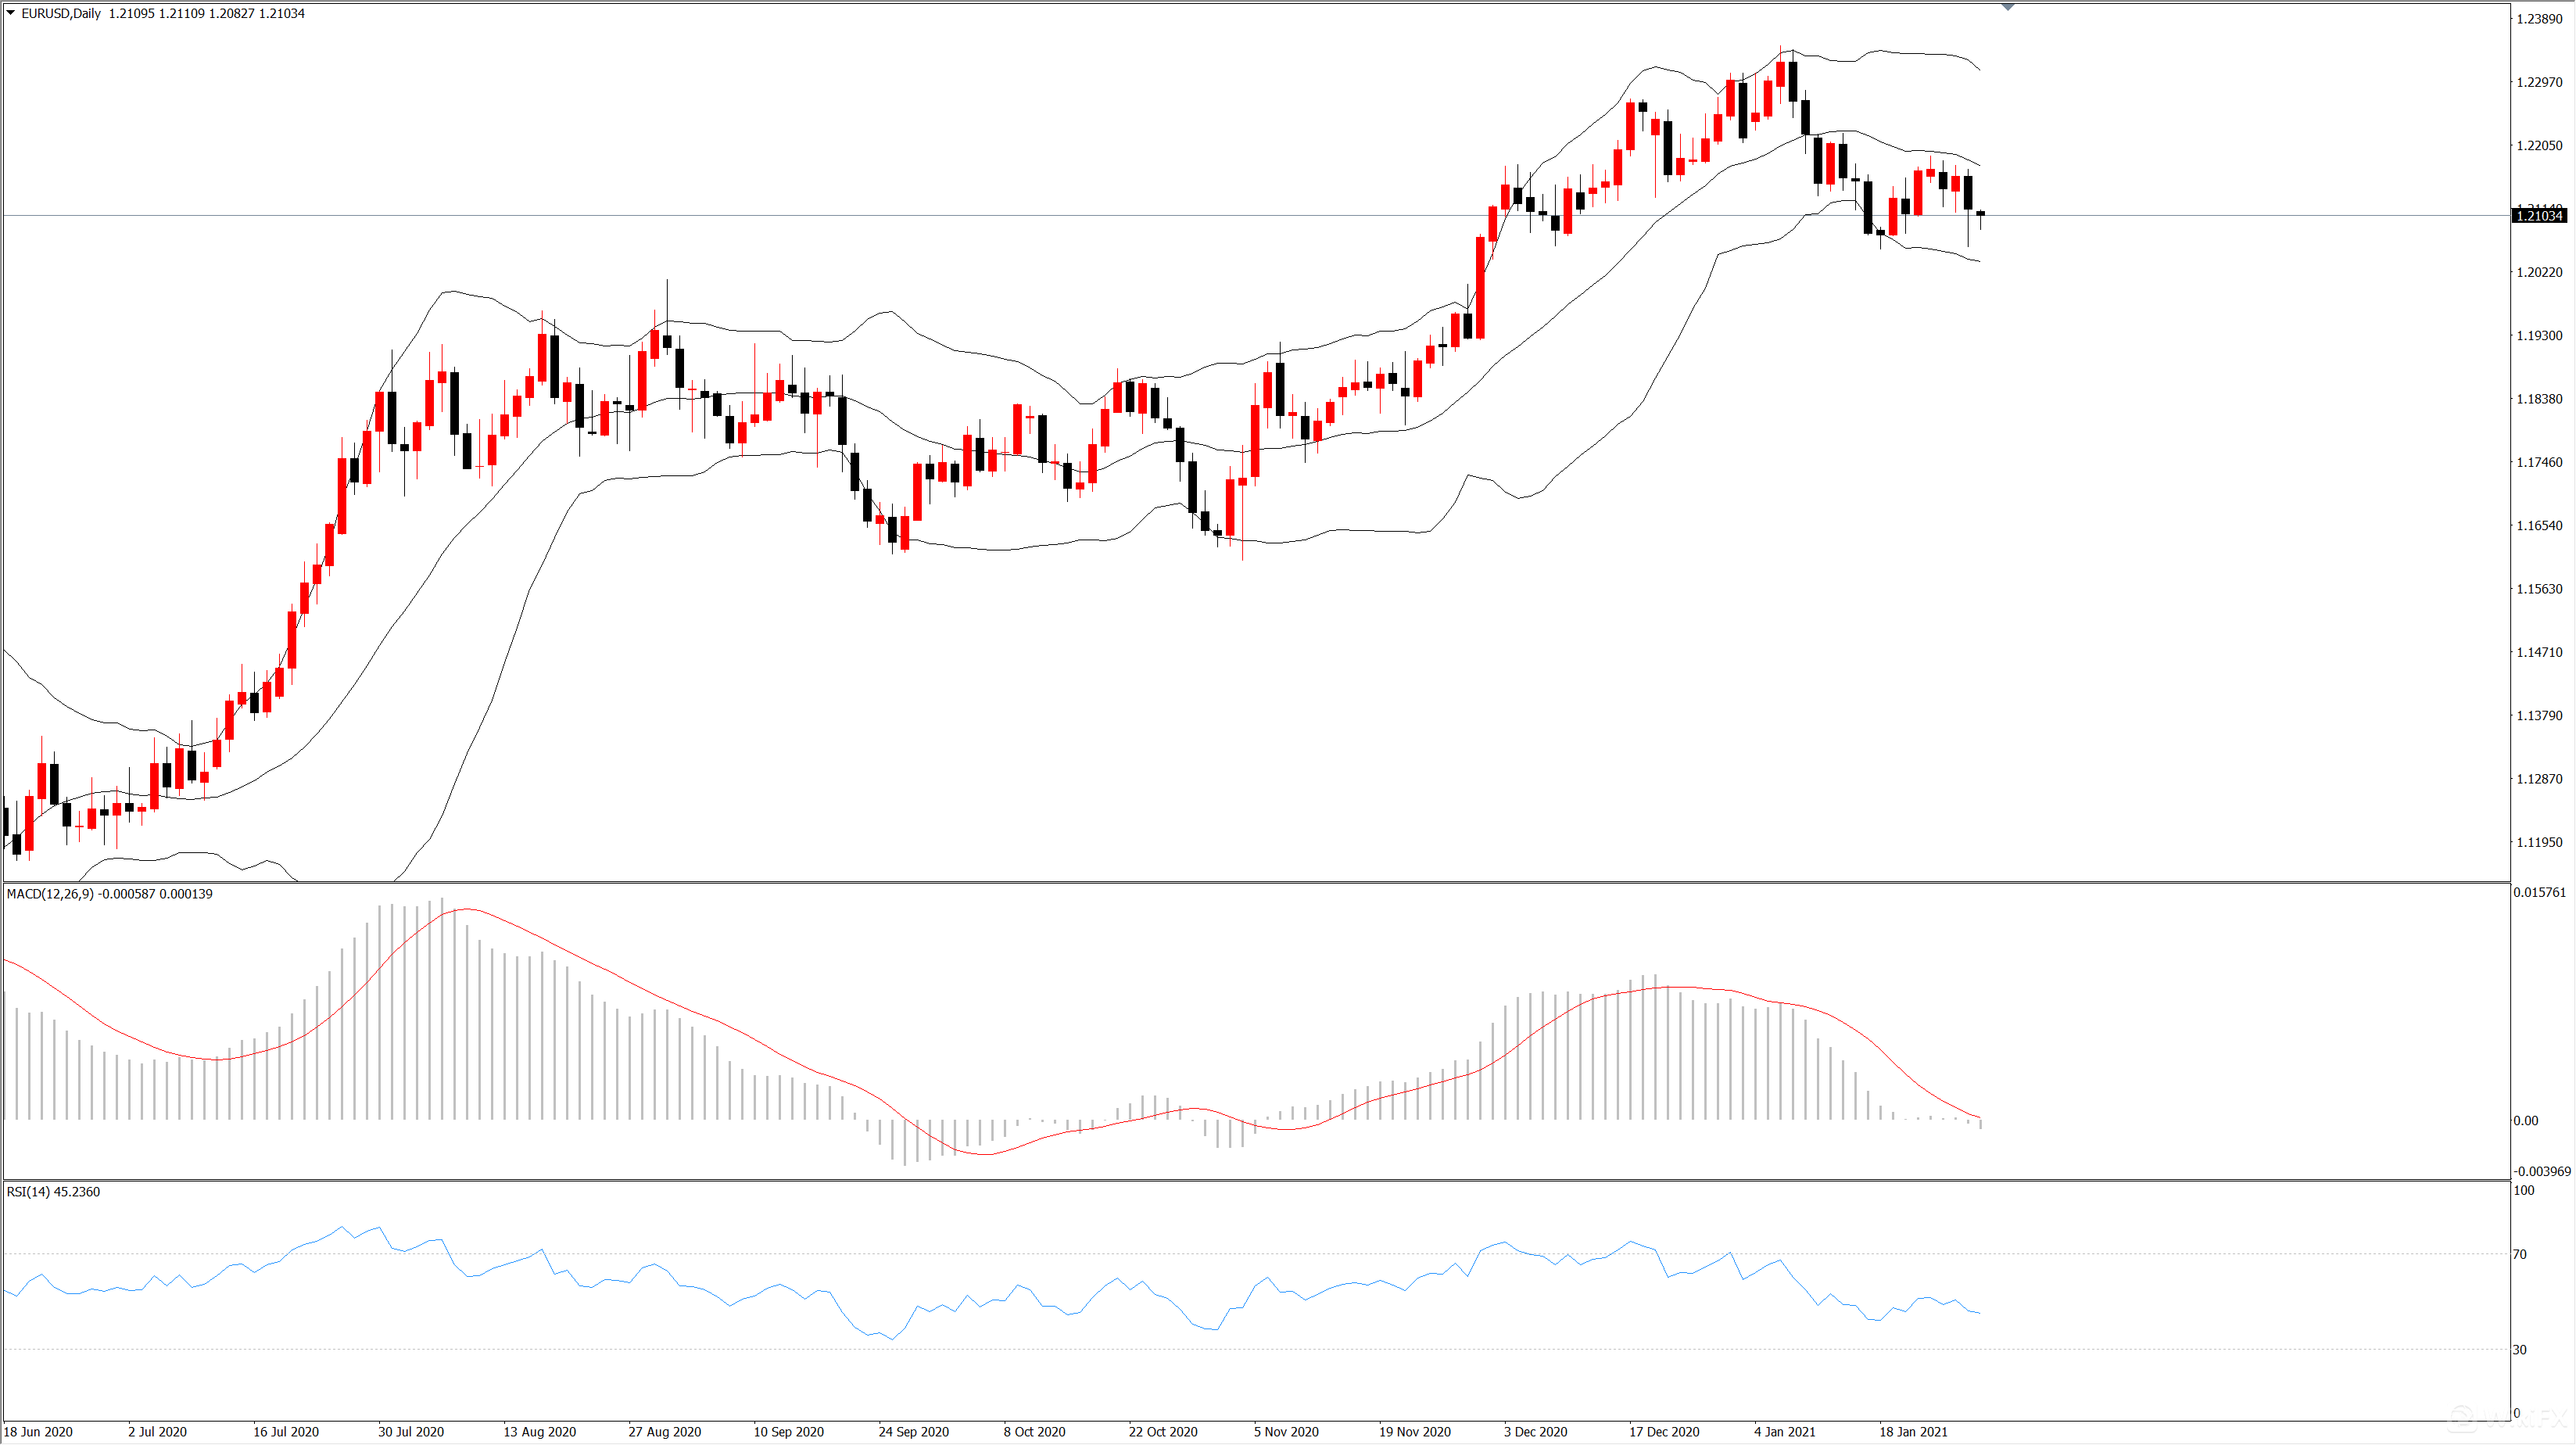This screenshot has width=2576, height=1445.
Task: Click the 18 Jan 2021 date label
Action: coord(1913,1432)
